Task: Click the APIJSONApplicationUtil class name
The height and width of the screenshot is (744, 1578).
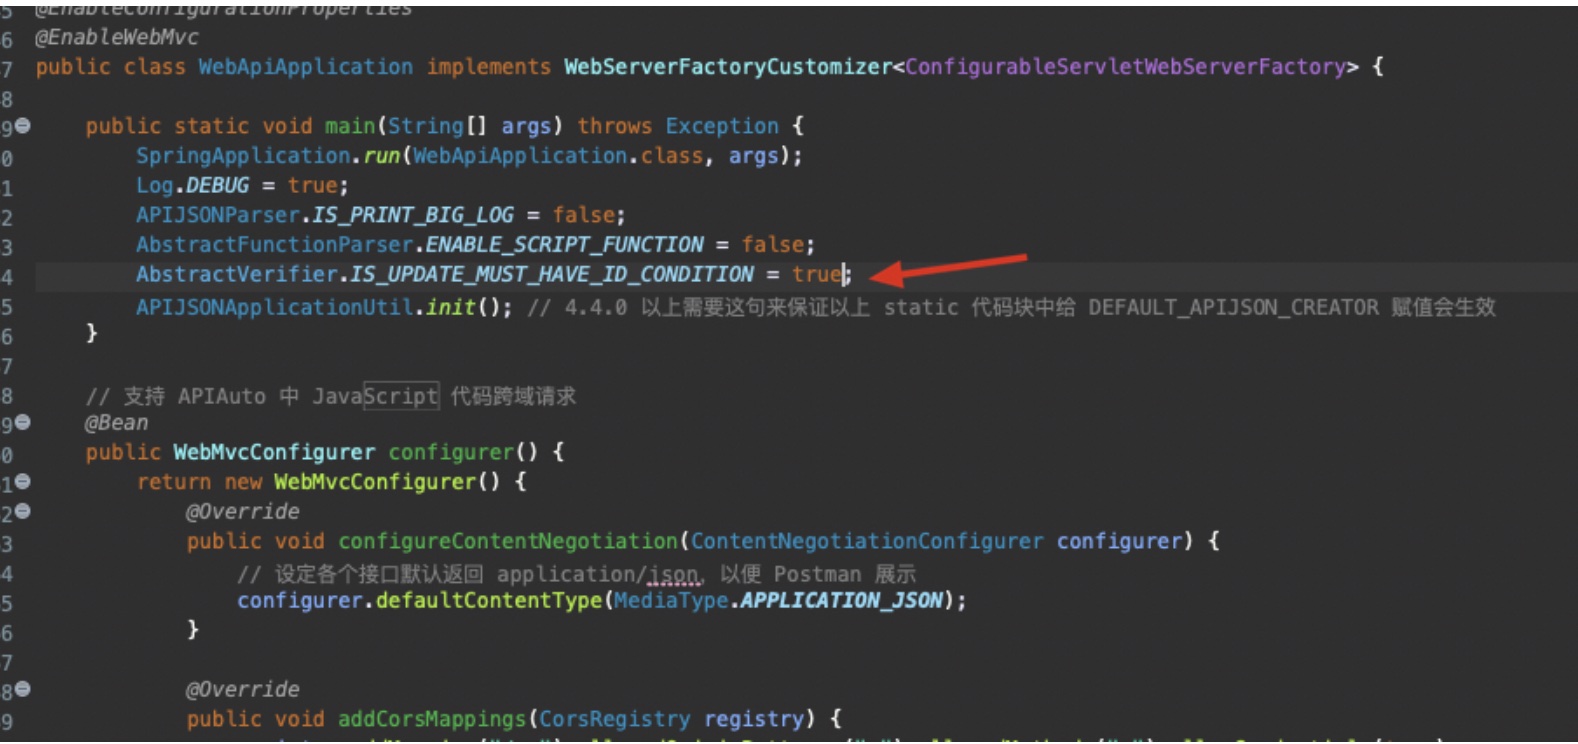Action: tap(275, 307)
